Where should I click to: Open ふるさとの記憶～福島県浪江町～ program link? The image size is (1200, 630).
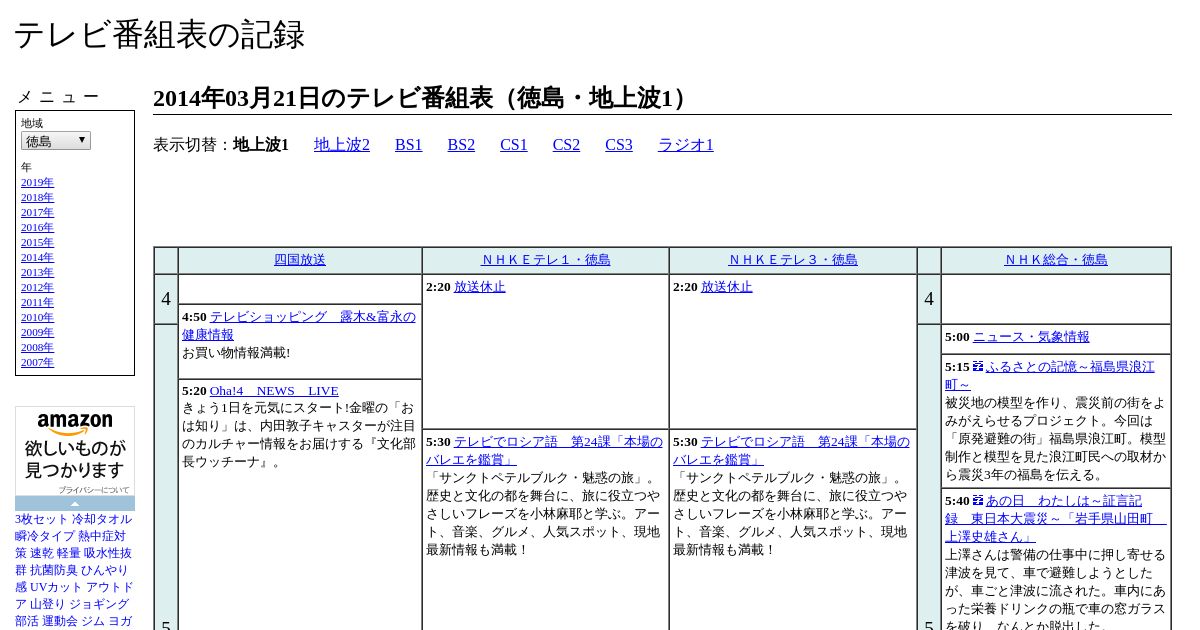tap(1050, 376)
